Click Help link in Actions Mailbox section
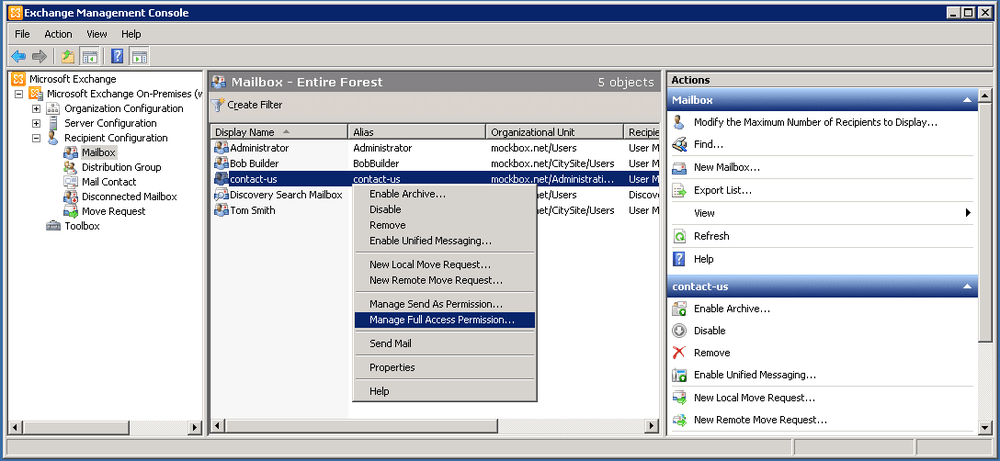This screenshot has height=461, width=1000. click(x=703, y=259)
